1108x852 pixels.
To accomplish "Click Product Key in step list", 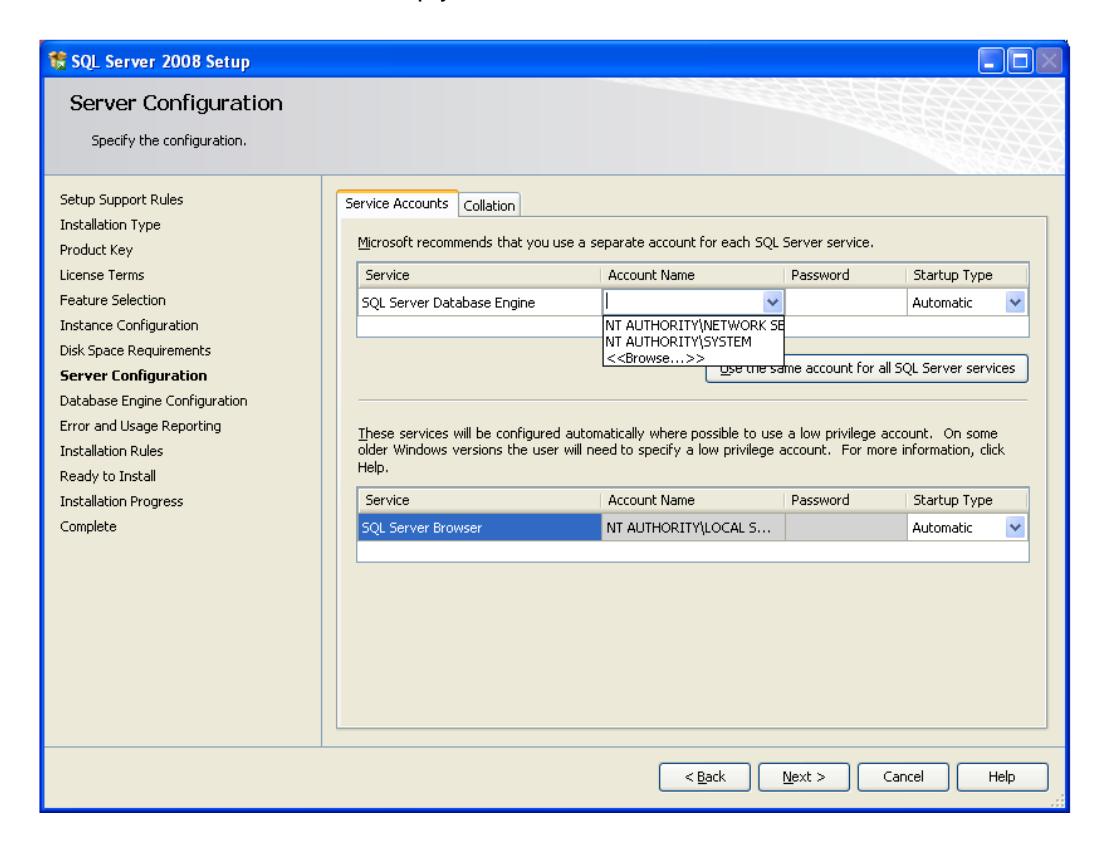I will tap(96, 250).
